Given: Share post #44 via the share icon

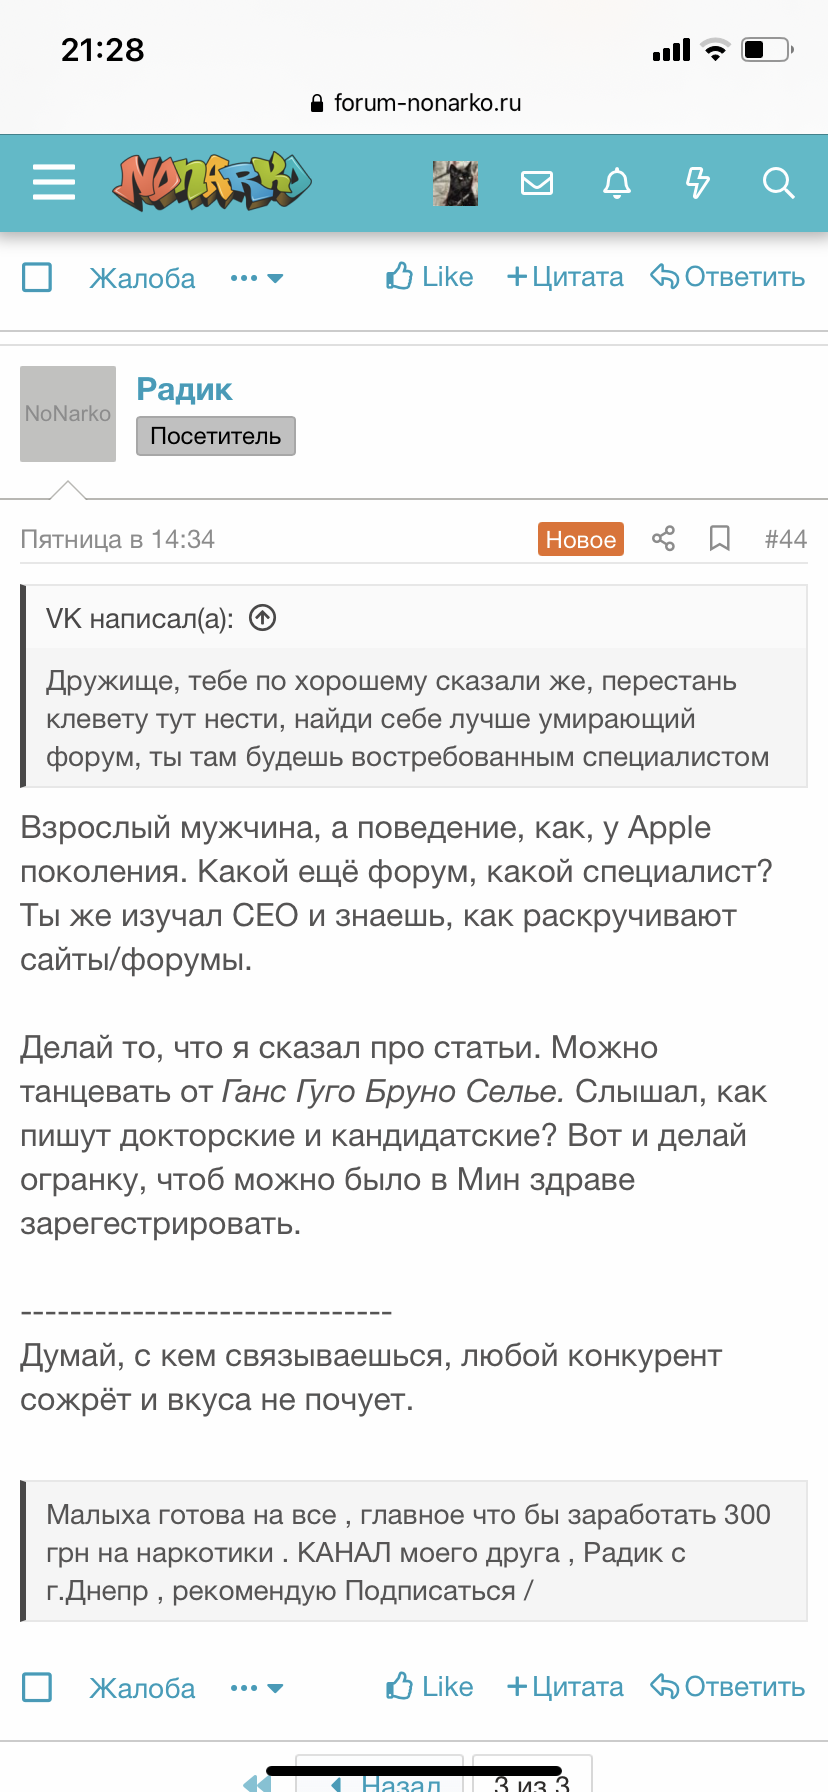Looking at the screenshot, I should [x=663, y=538].
